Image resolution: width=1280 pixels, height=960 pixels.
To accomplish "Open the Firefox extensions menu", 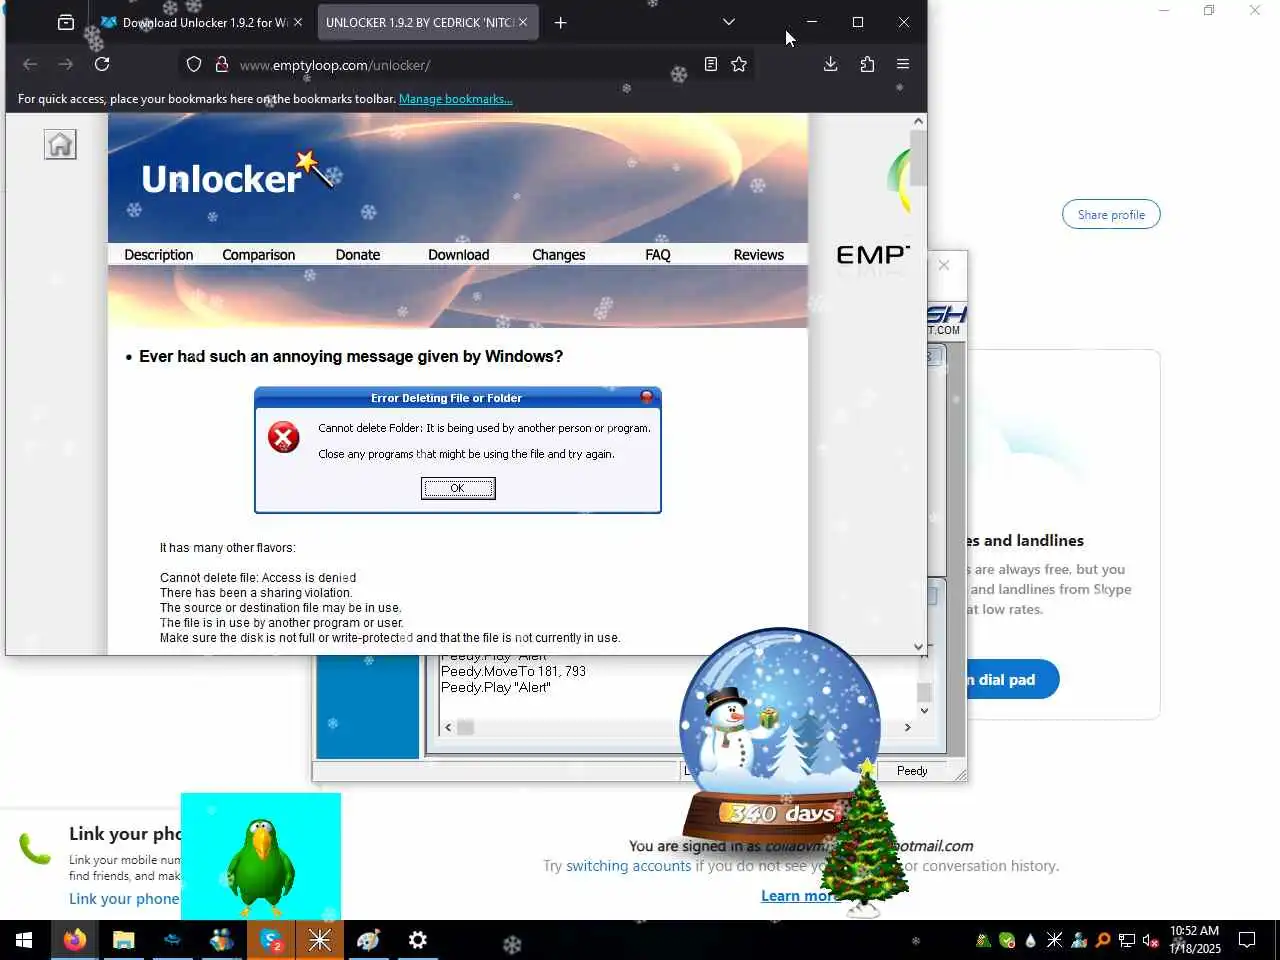I will pyautogui.click(x=867, y=64).
